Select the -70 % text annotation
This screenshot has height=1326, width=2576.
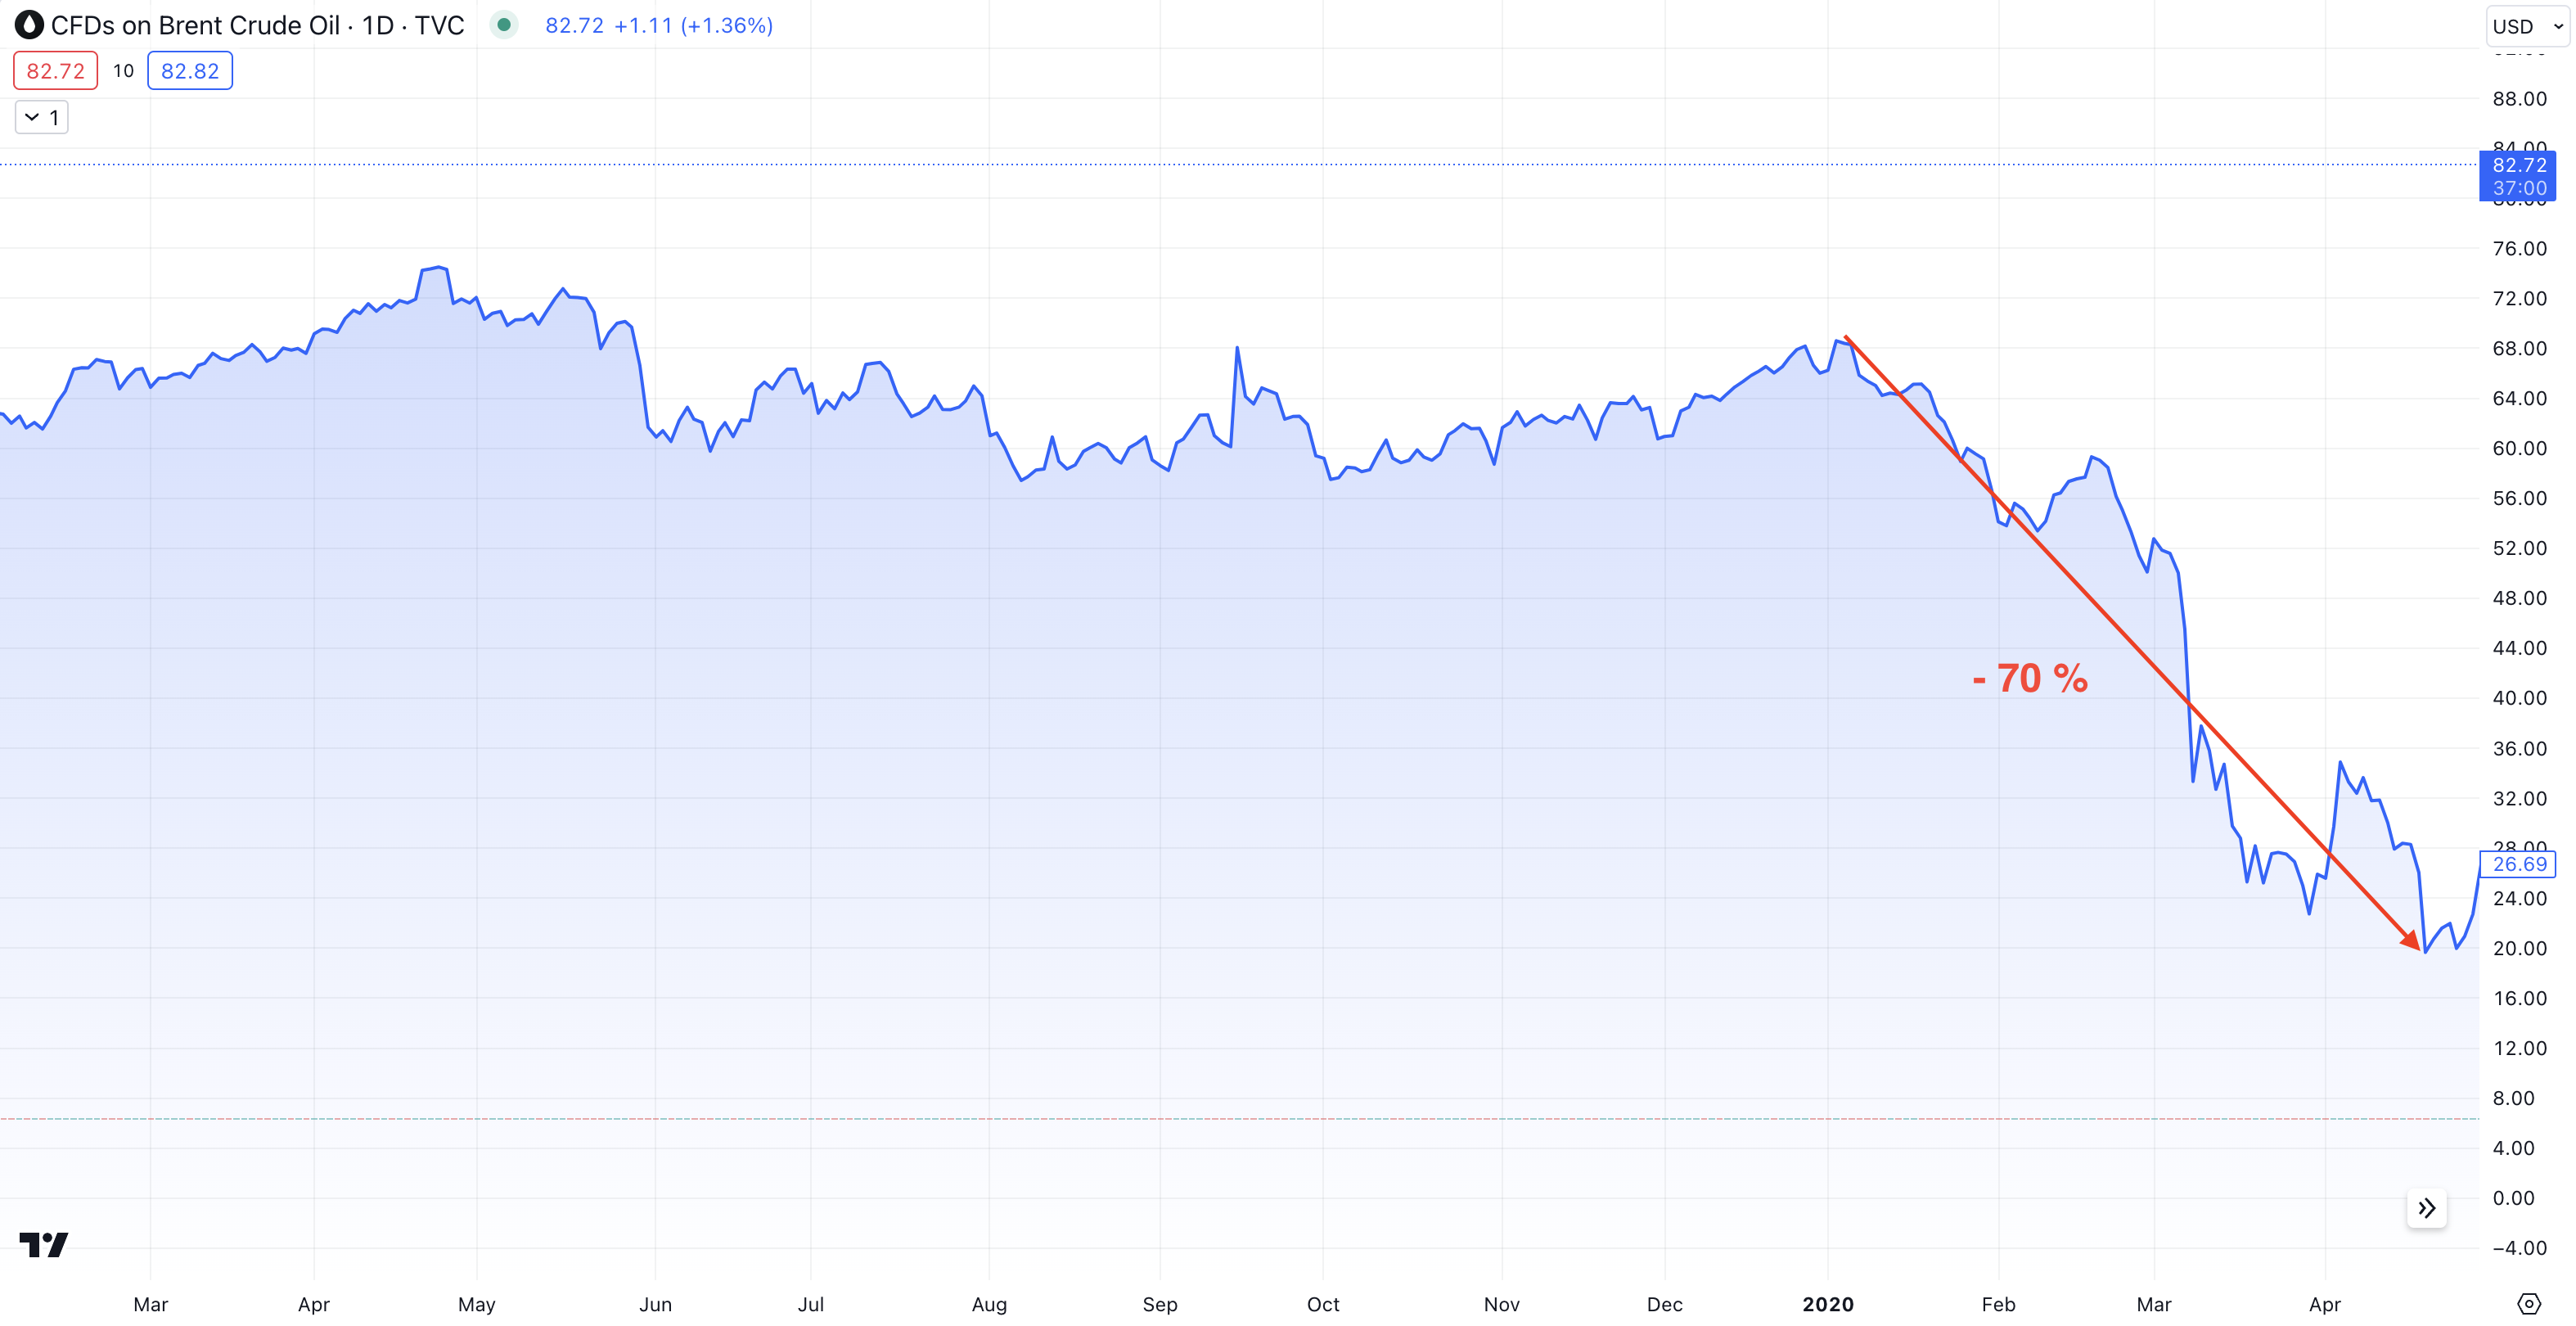2030,679
